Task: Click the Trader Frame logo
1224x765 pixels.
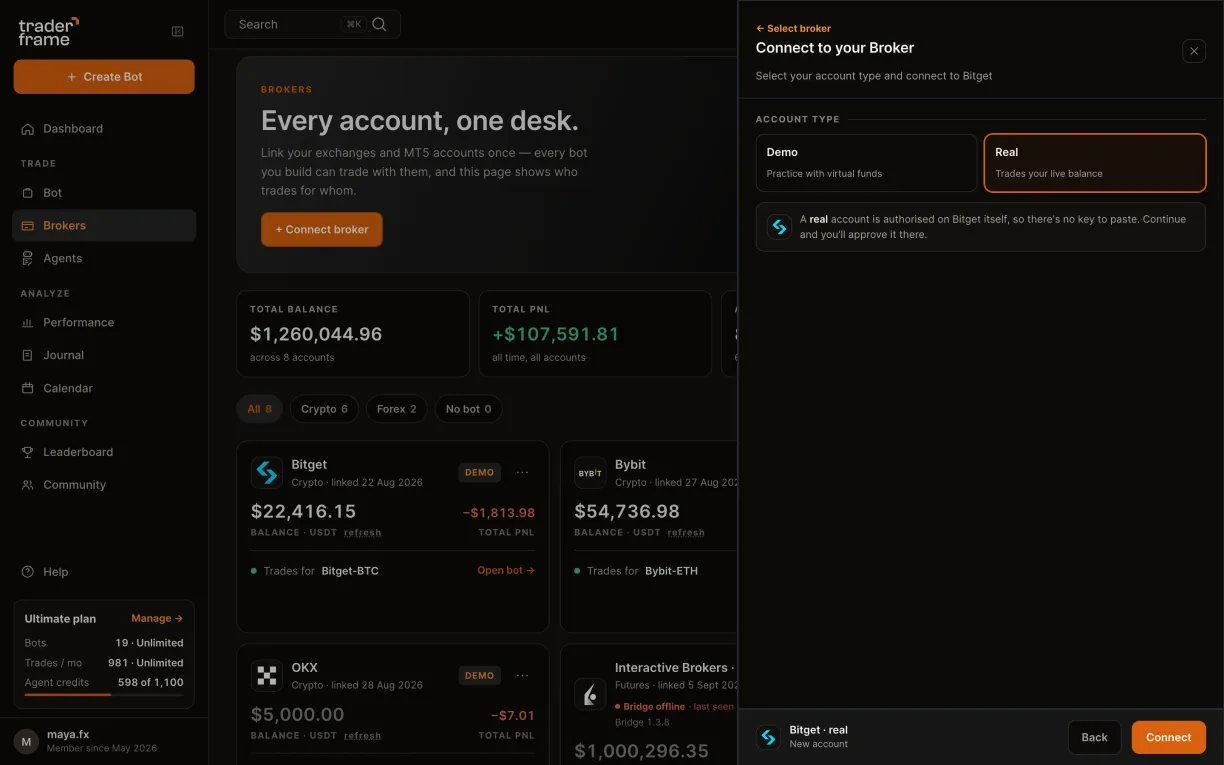Action: [x=48, y=31]
